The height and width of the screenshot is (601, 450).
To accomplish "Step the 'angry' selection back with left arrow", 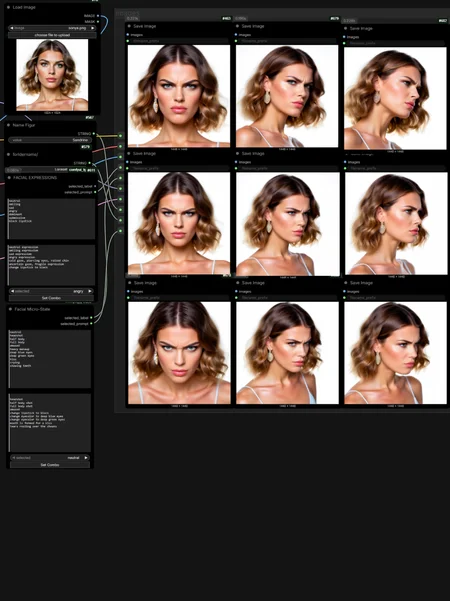I will coord(12,291).
